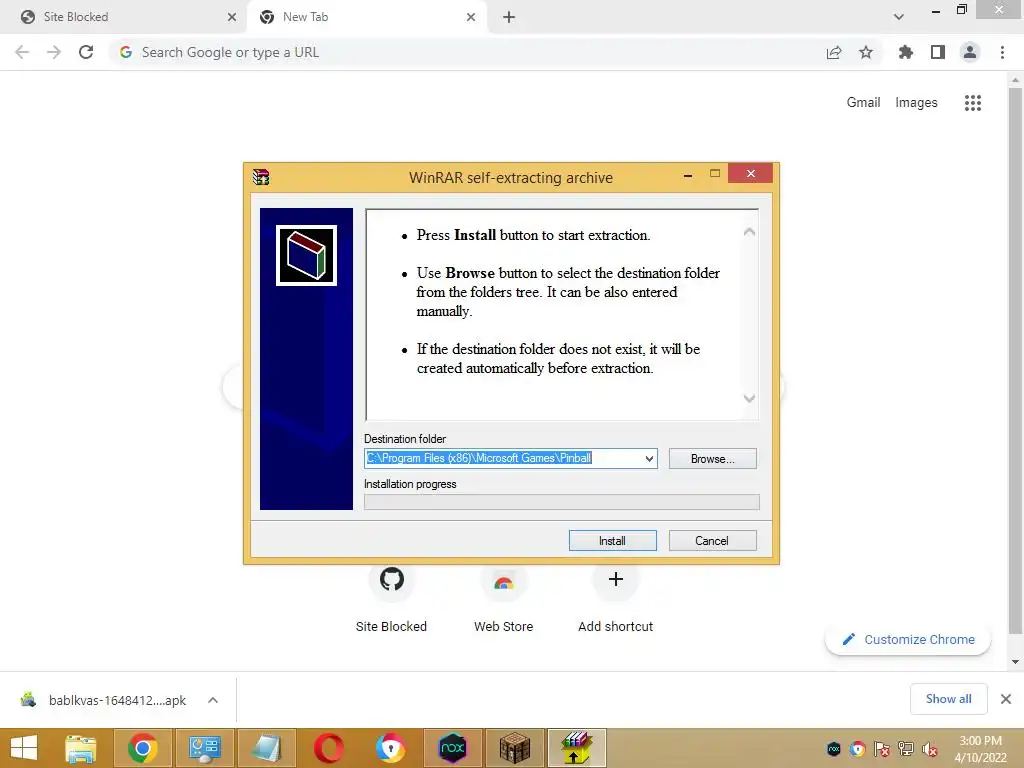Close the WinRAR self-extracting archive dialog
Viewport: 1024px width, 768px height.
coord(750,173)
